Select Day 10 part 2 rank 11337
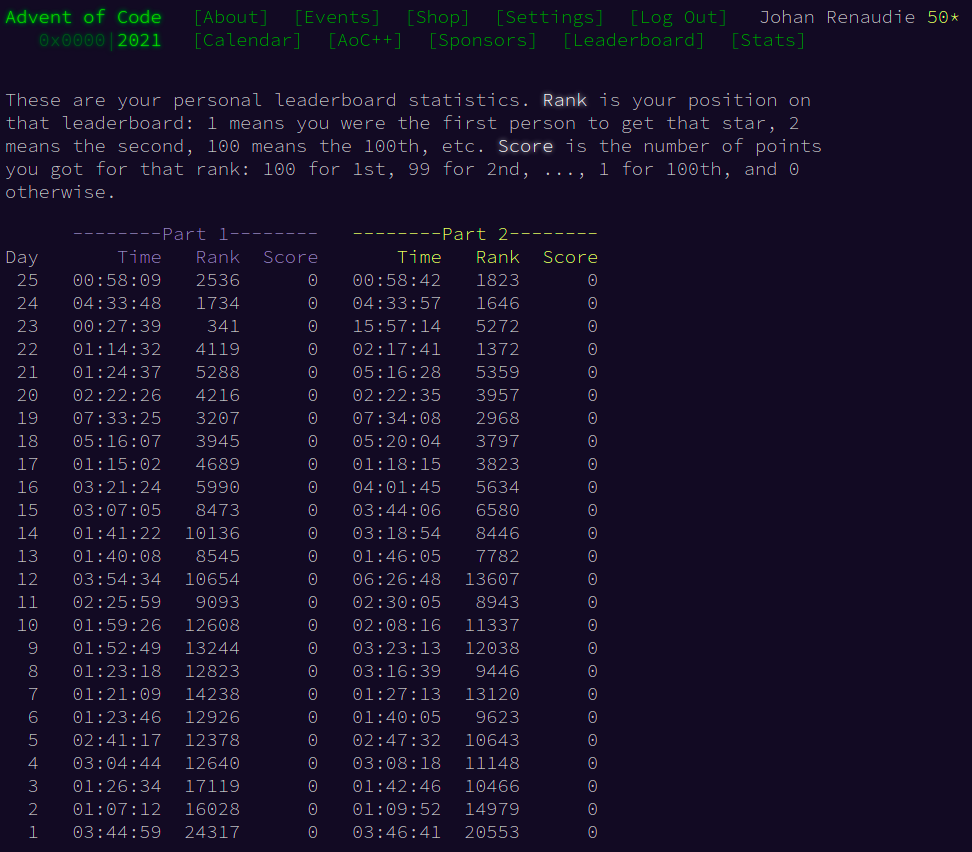972x852 pixels. coord(492,625)
